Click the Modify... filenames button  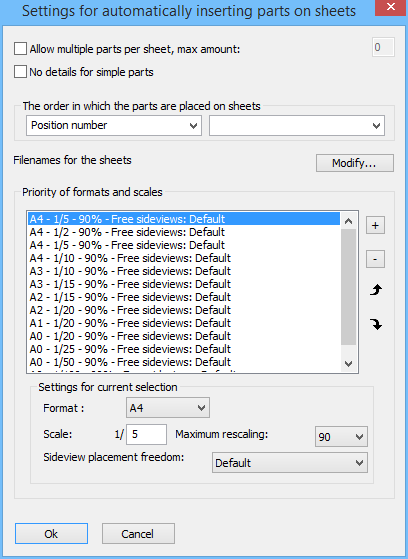(355, 163)
